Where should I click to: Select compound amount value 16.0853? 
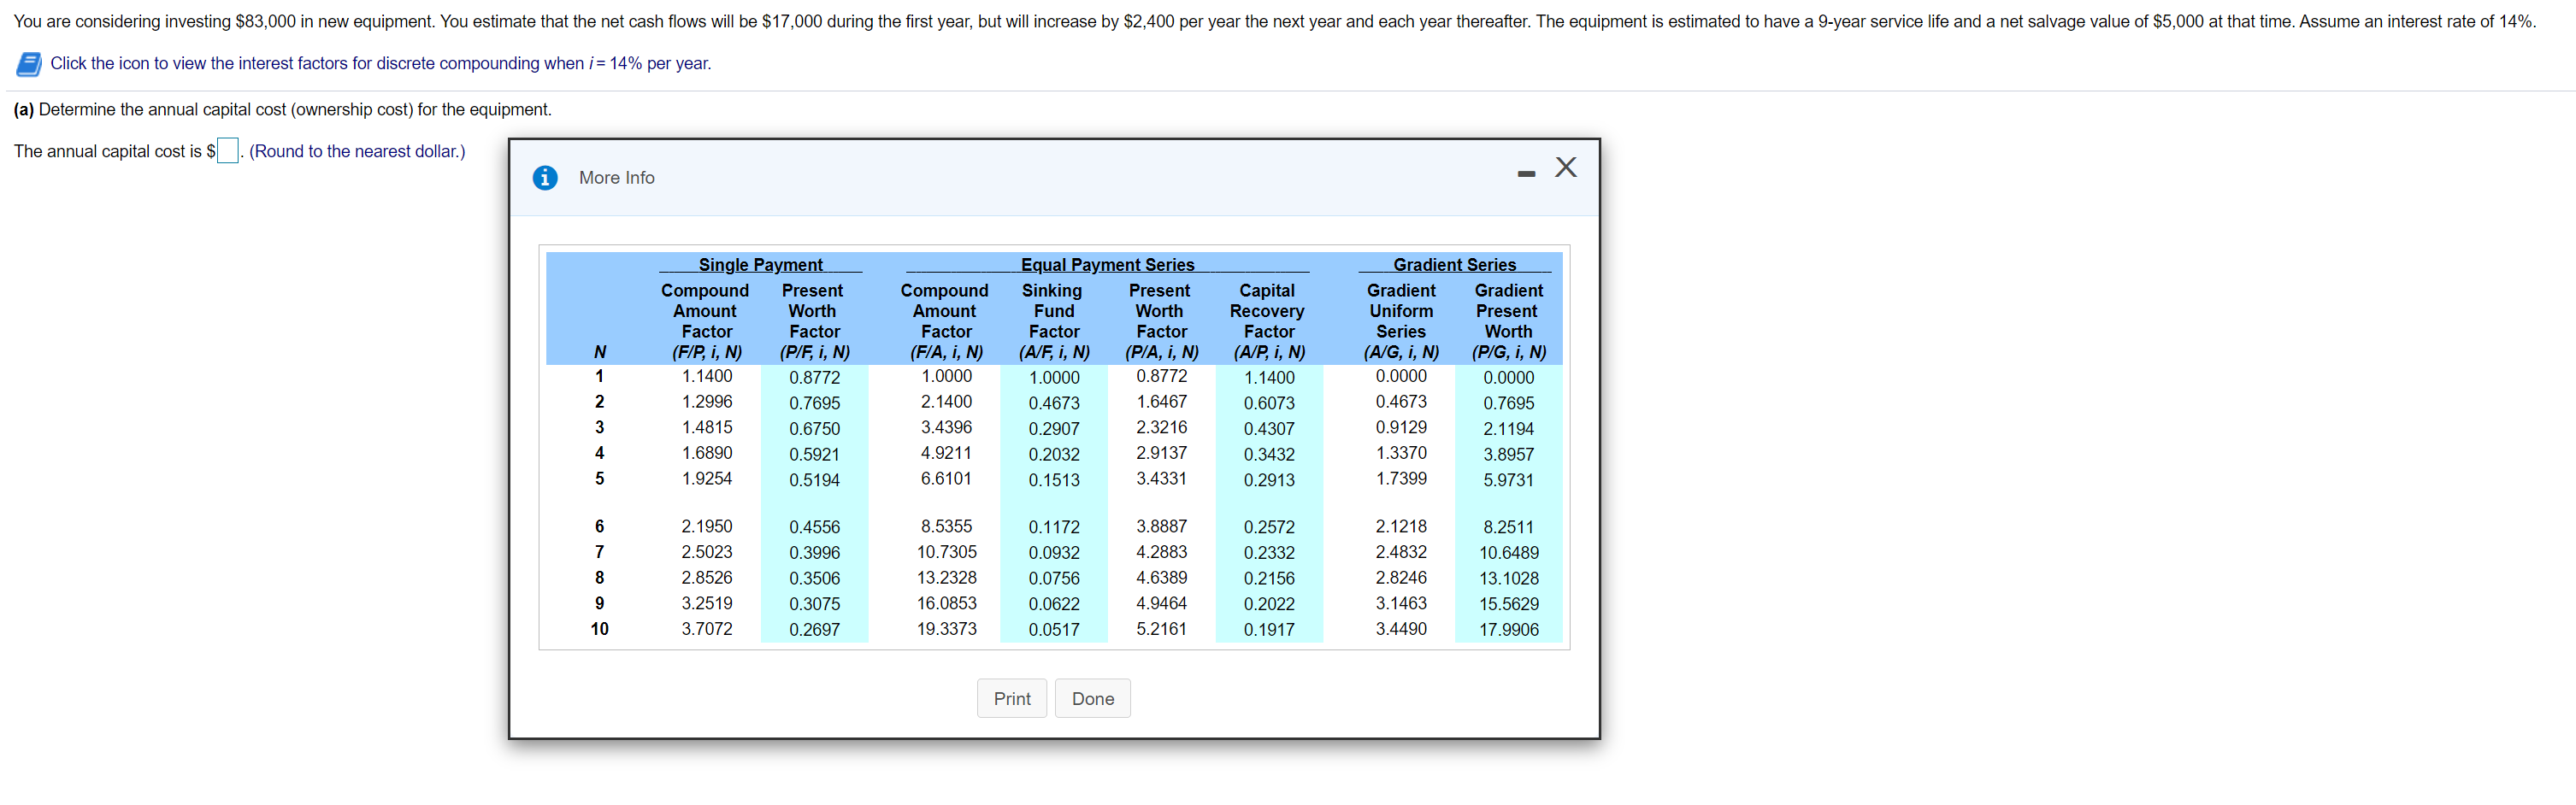pyautogui.click(x=946, y=604)
